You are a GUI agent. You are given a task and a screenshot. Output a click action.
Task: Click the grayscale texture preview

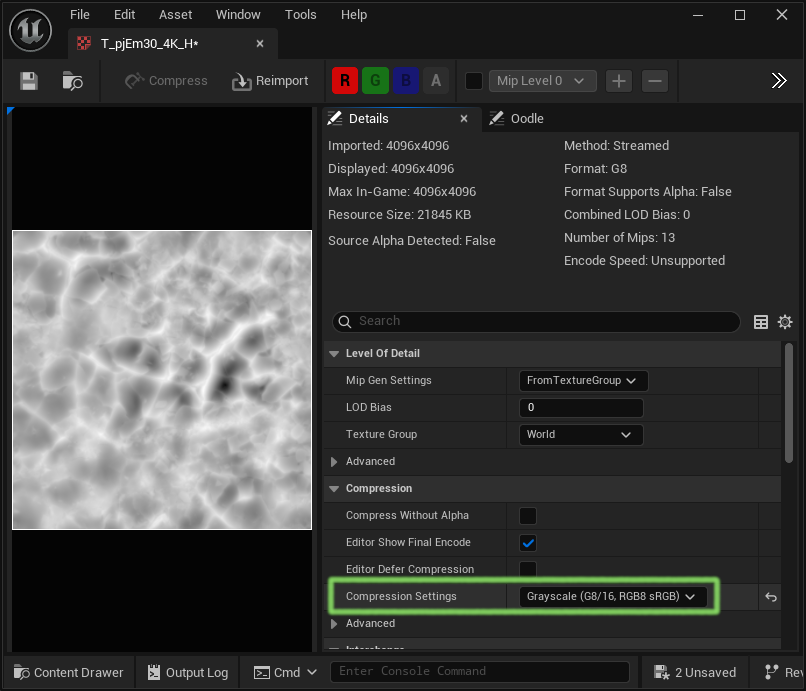coord(162,379)
